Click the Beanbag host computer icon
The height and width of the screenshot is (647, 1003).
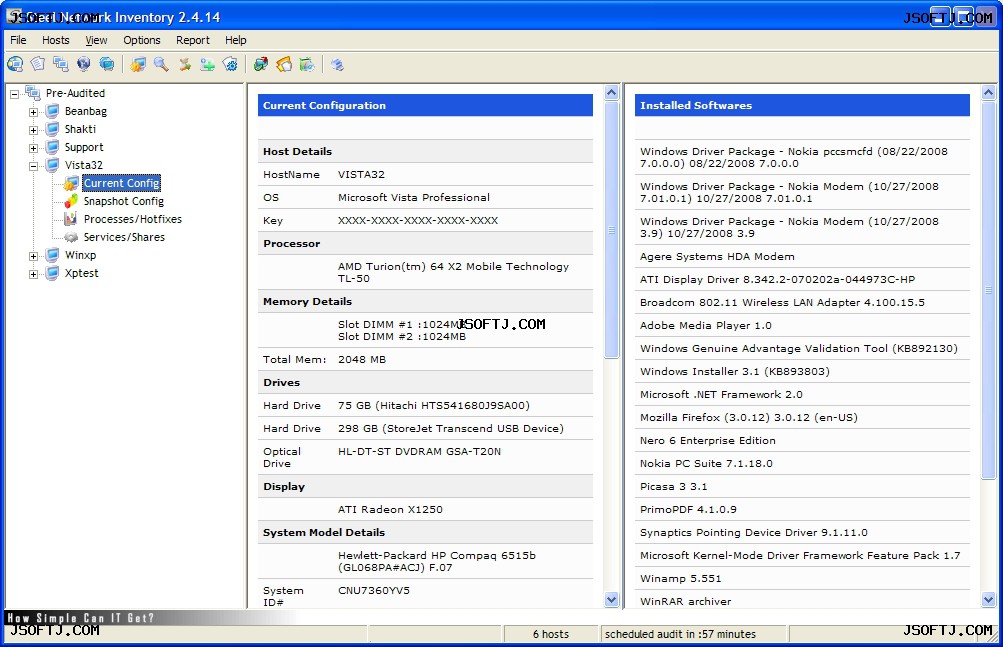pos(52,111)
